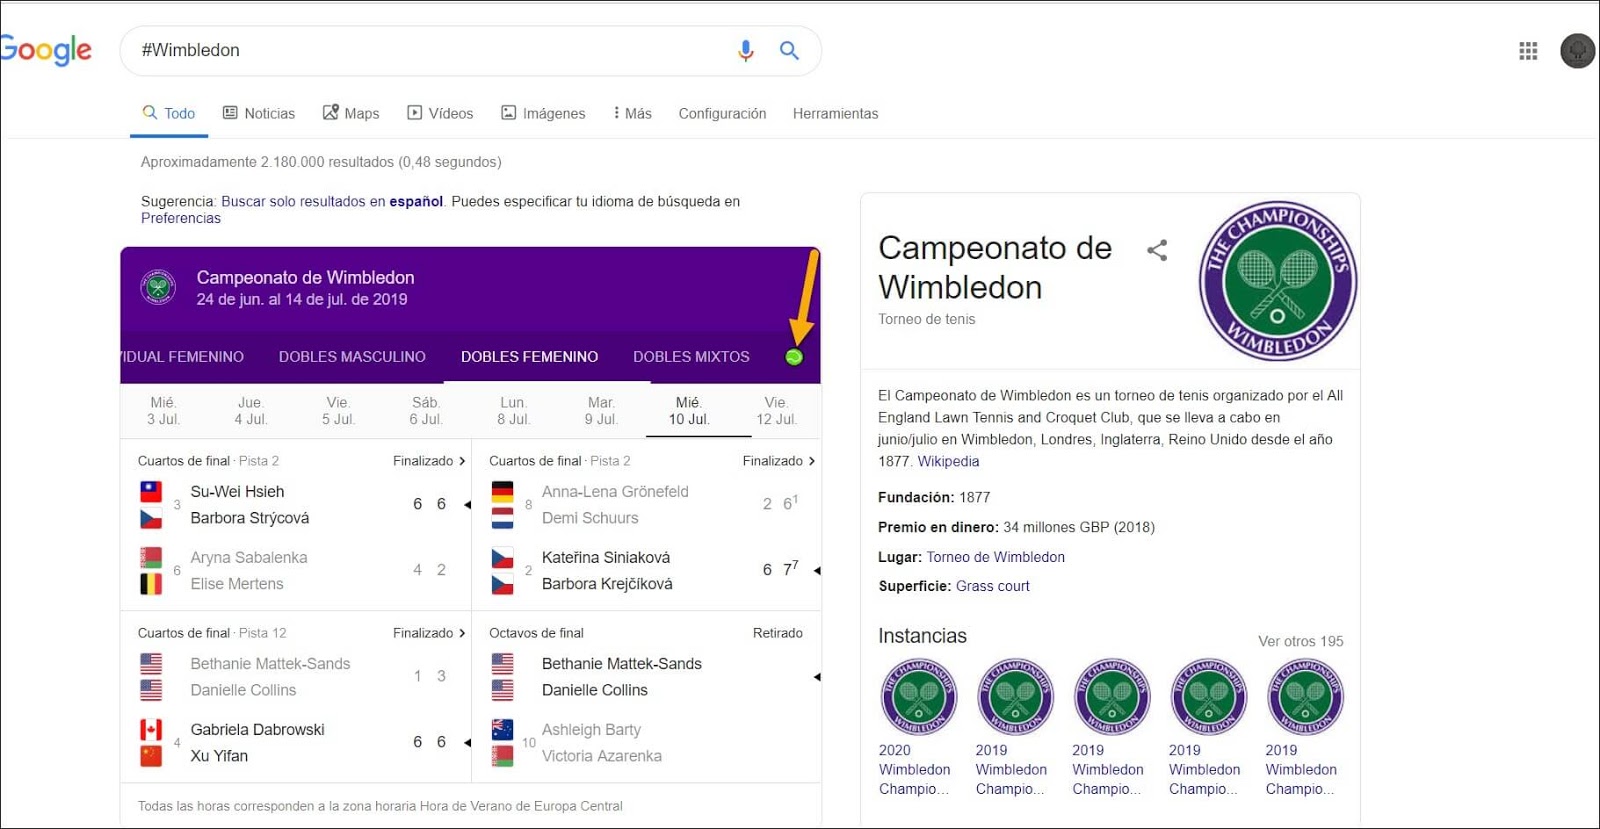The height and width of the screenshot is (829, 1600).
Task: Click the green tennis ball icon
Action: (x=794, y=357)
